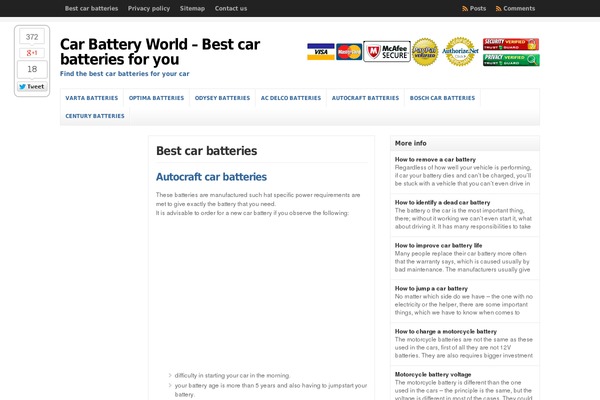This screenshot has width=600, height=400.
Task: Click the 'battery age is more than 5 years' bullet
Action: (271, 390)
